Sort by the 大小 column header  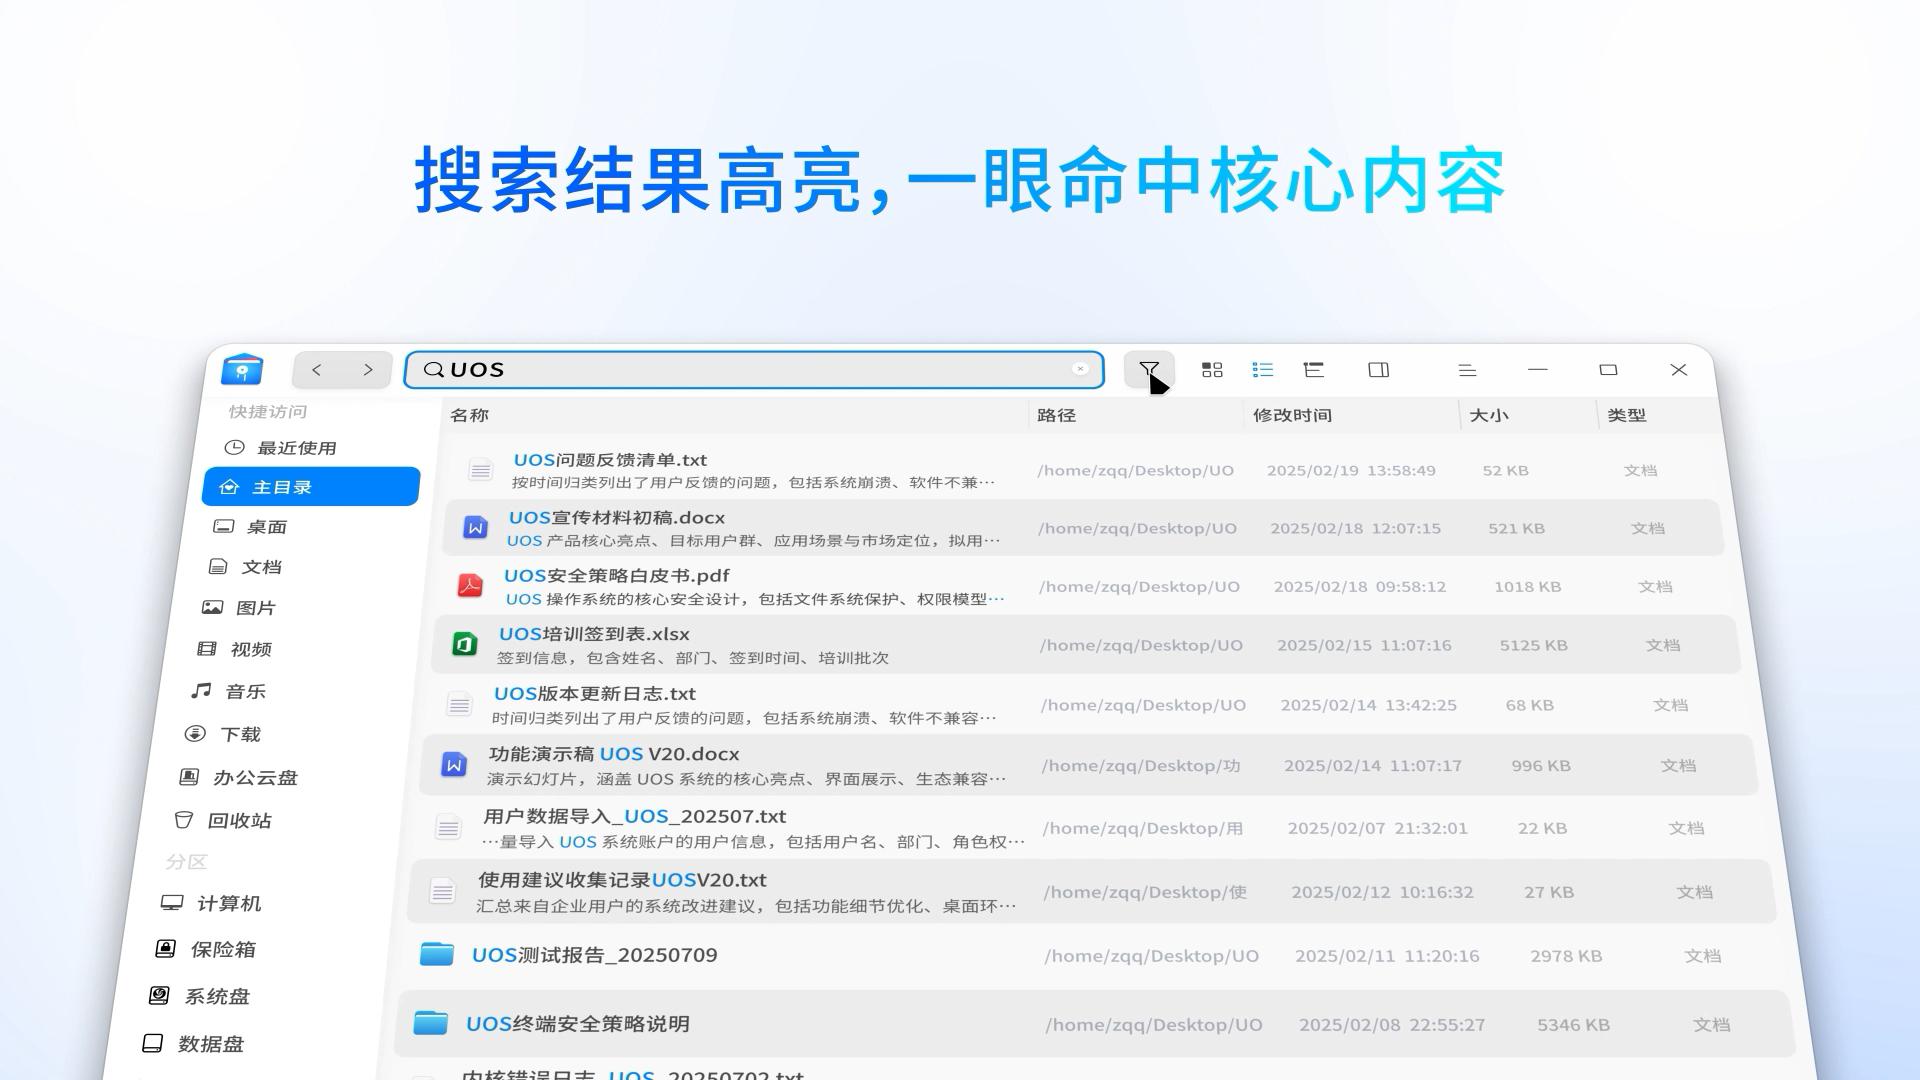click(1488, 415)
